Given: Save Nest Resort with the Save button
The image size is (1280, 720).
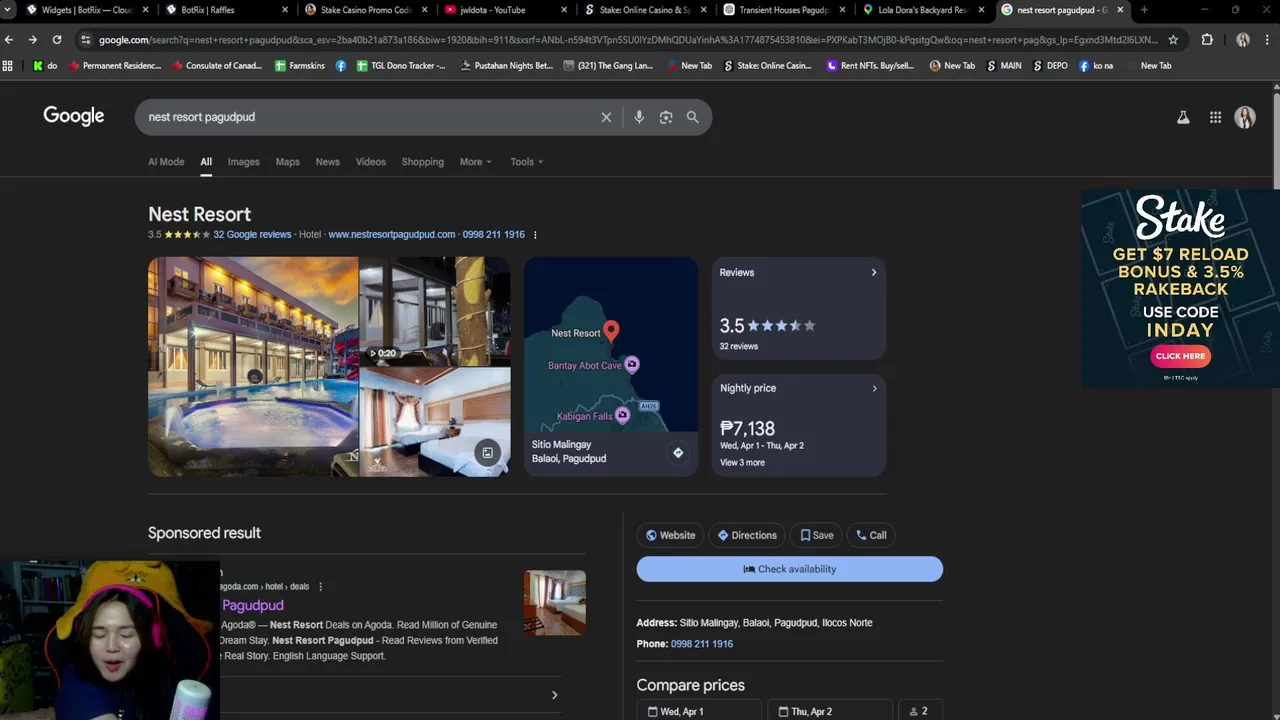Looking at the screenshot, I should click(x=816, y=535).
